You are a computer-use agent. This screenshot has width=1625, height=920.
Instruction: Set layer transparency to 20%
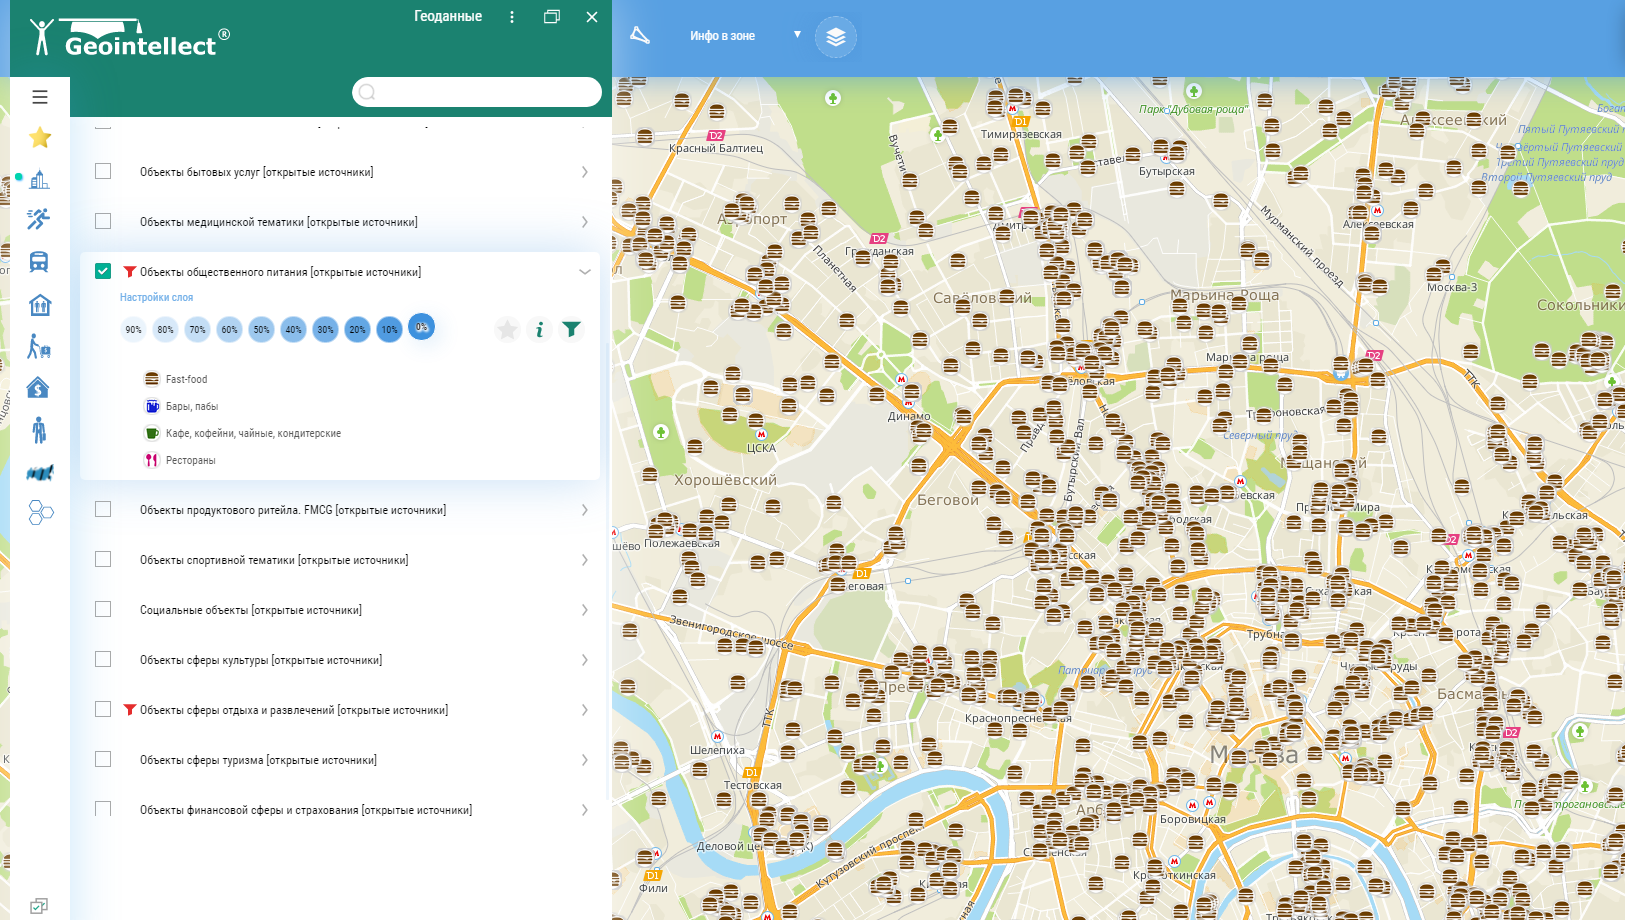click(357, 329)
